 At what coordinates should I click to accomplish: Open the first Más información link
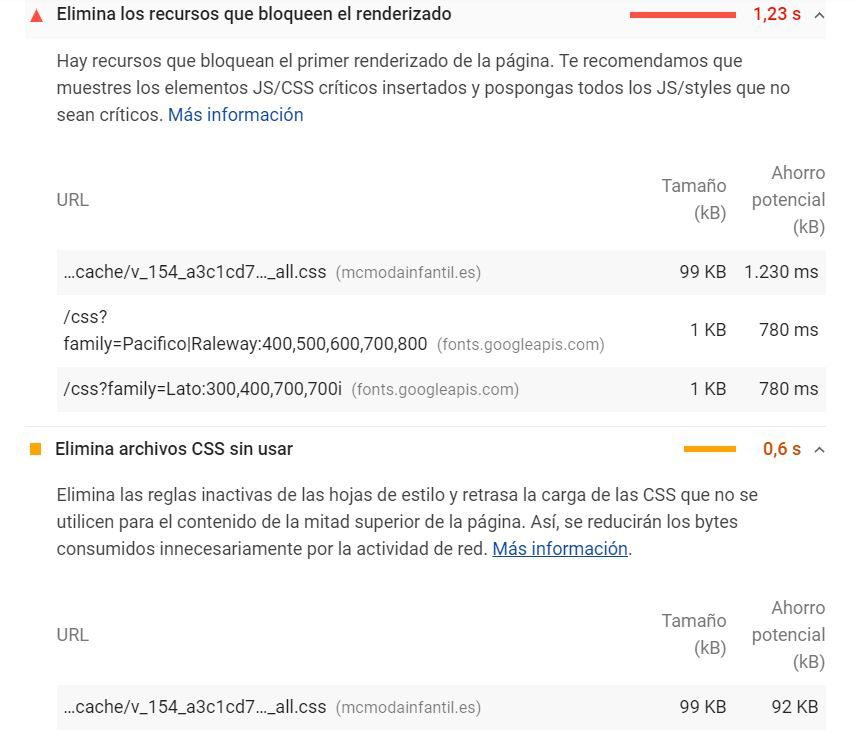[235, 115]
